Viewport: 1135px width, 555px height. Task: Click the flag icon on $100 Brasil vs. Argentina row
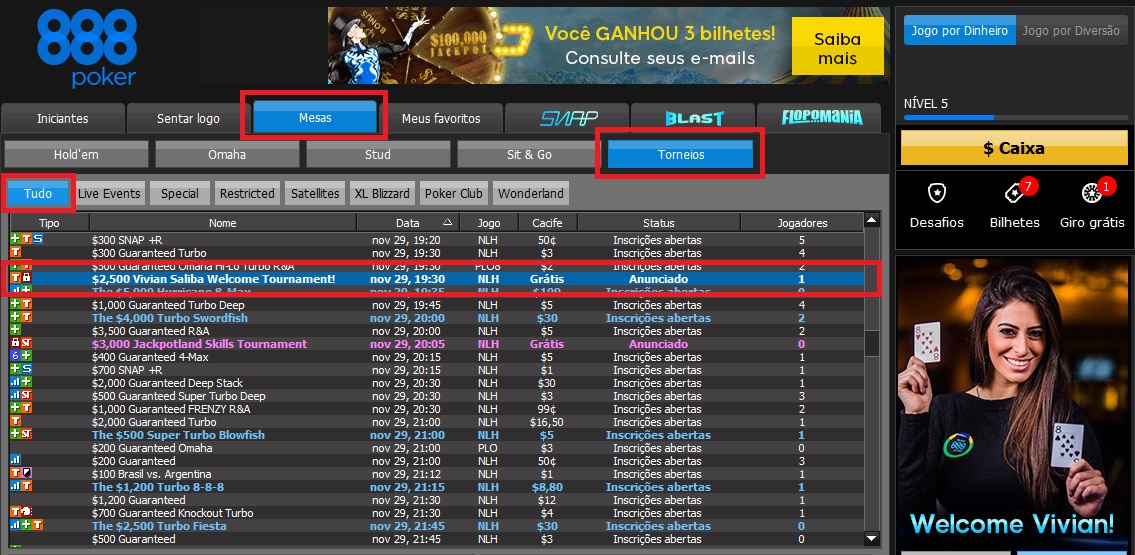pos(27,474)
